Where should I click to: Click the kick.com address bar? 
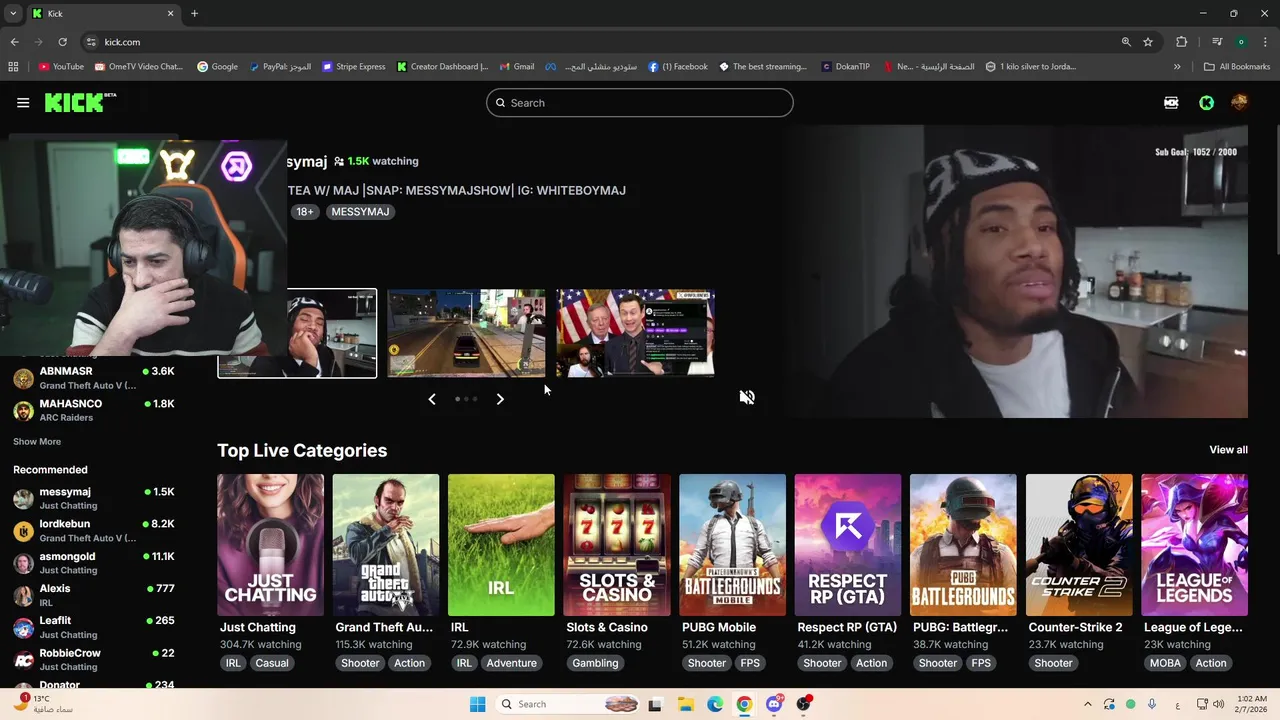tap(600, 42)
